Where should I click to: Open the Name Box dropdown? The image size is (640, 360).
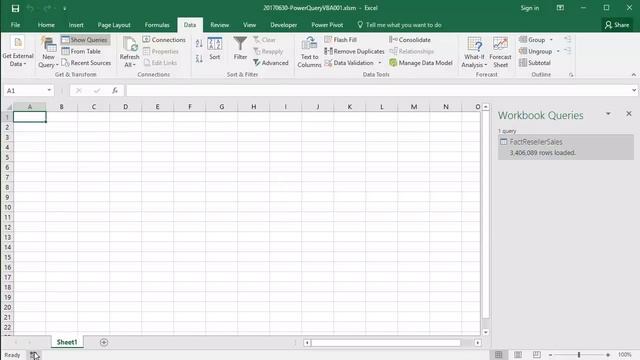click(x=49, y=90)
